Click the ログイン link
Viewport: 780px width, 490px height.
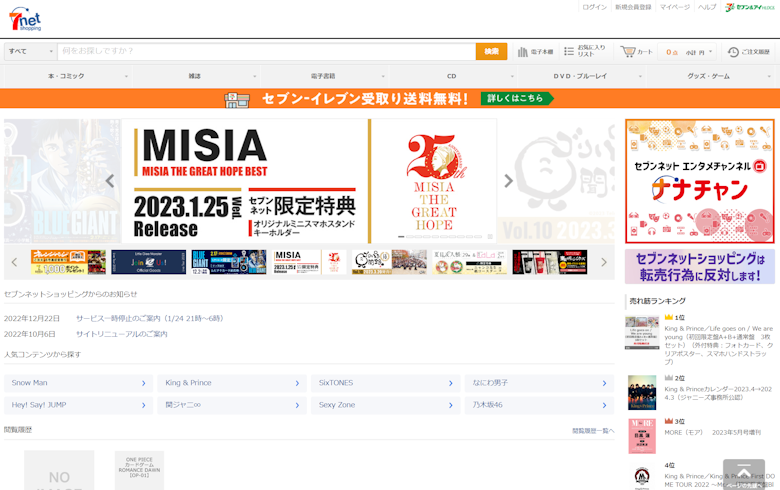pos(594,7)
